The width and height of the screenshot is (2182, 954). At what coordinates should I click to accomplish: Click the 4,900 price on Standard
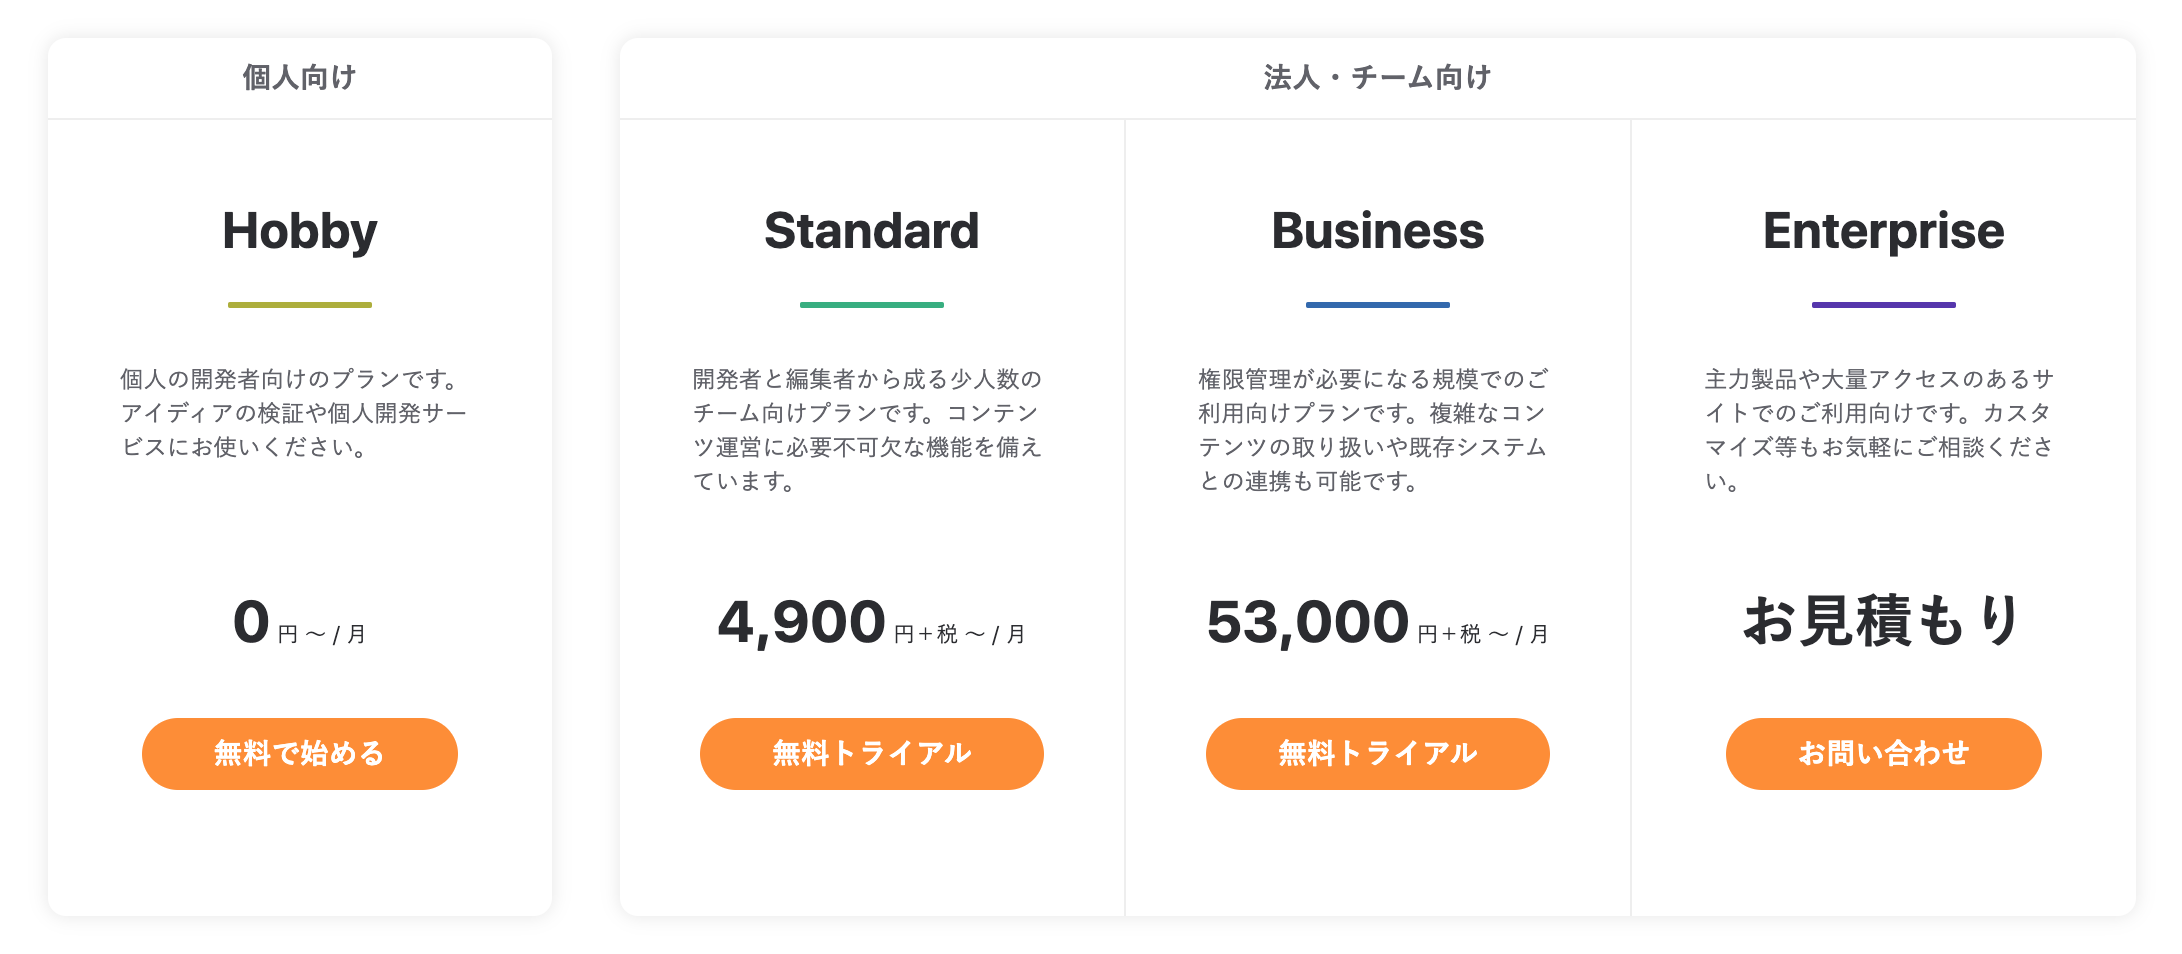point(802,622)
